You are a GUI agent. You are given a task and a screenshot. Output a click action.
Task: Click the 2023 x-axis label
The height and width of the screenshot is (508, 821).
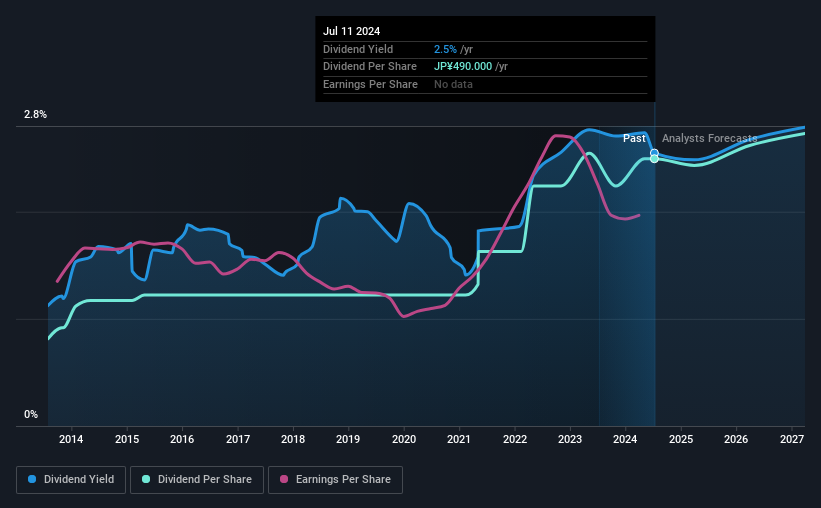point(570,439)
